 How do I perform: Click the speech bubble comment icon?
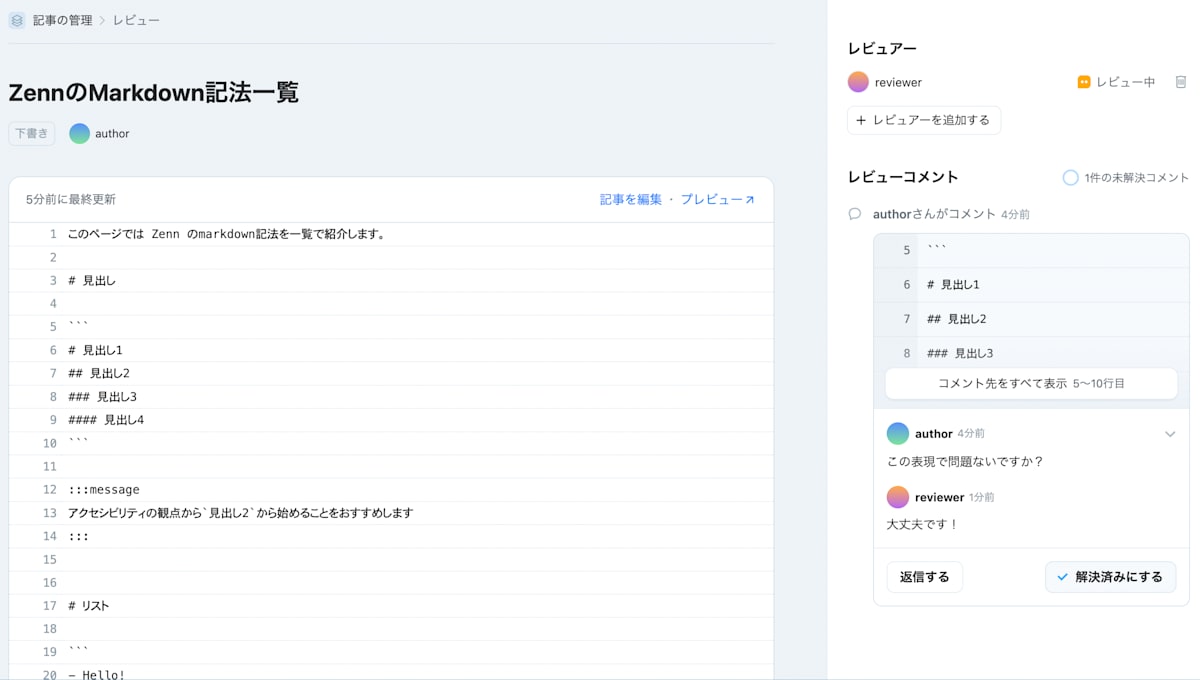(855, 214)
